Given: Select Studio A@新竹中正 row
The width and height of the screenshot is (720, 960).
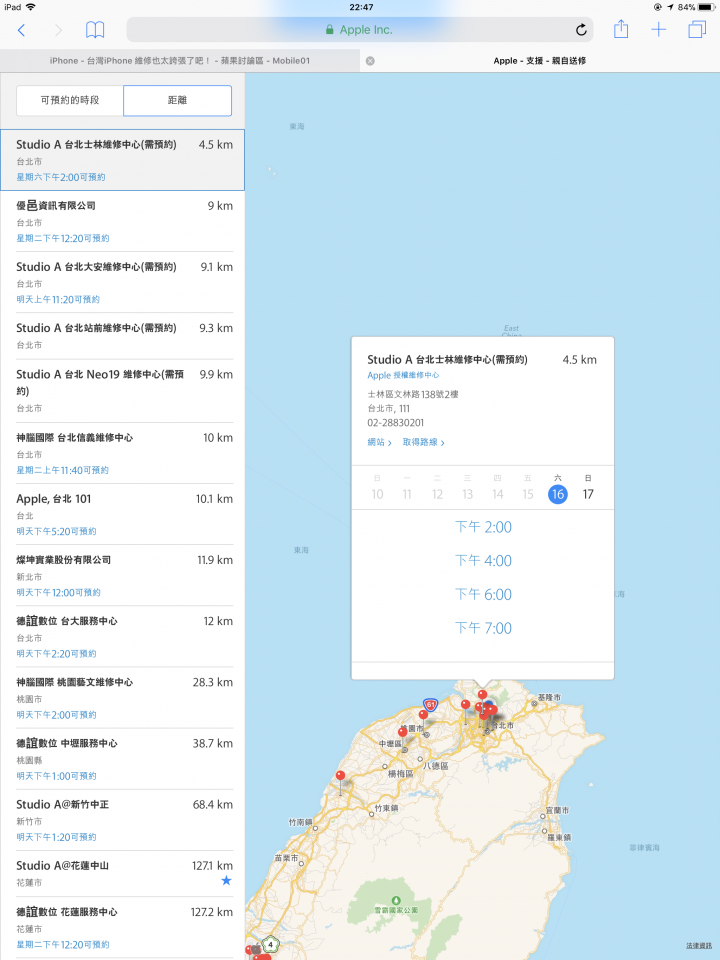Looking at the screenshot, I should pos(122,820).
